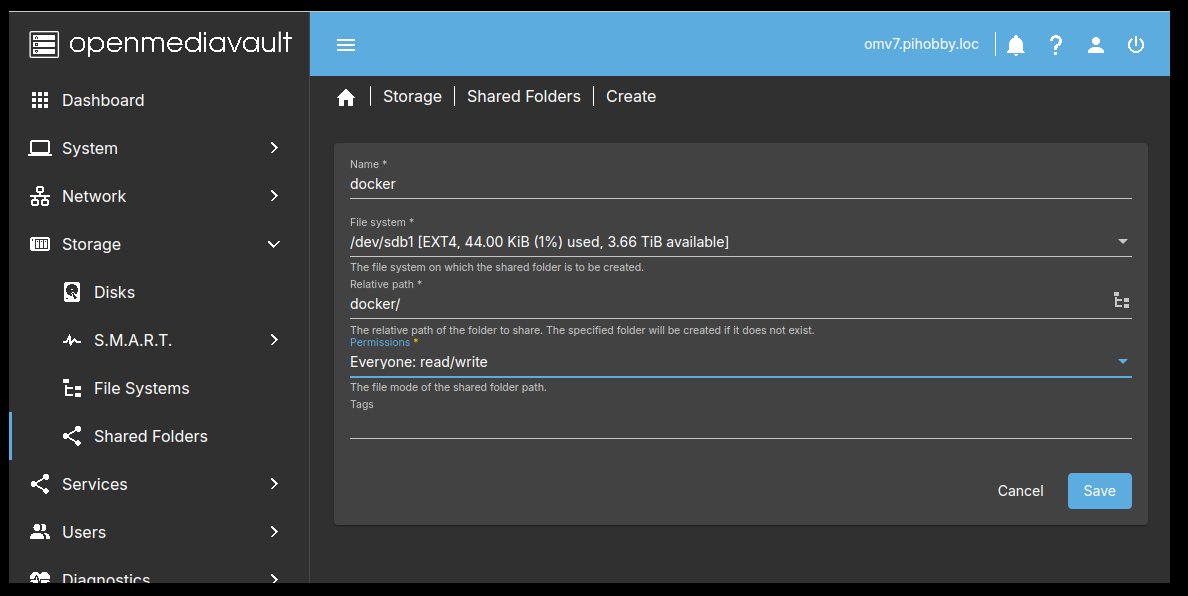The height and width of the screenshot is (596, 1188).
Task: Open help using the question mark icon
Action: 1056,44
